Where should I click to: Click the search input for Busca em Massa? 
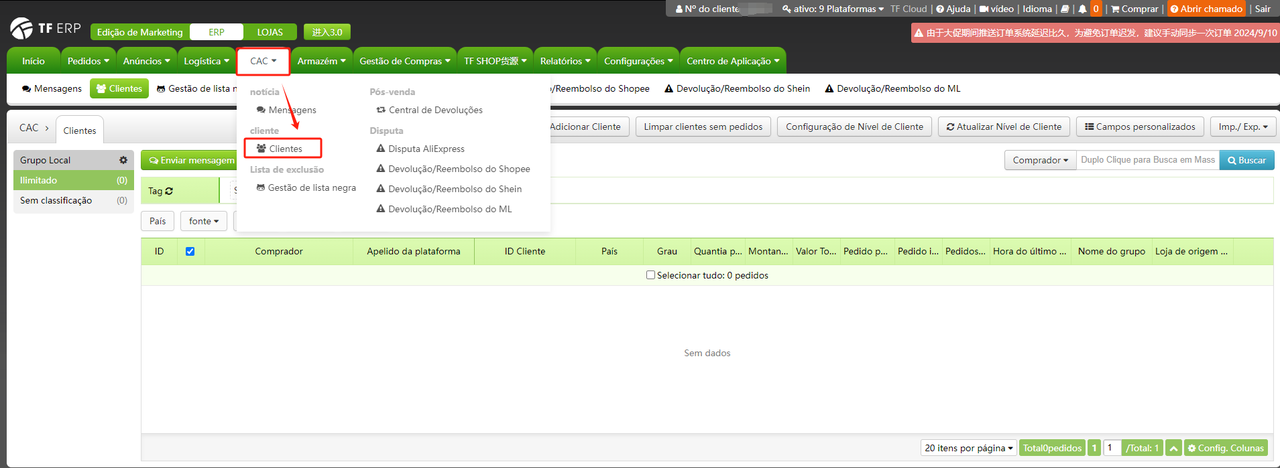tap(1147, 160)
